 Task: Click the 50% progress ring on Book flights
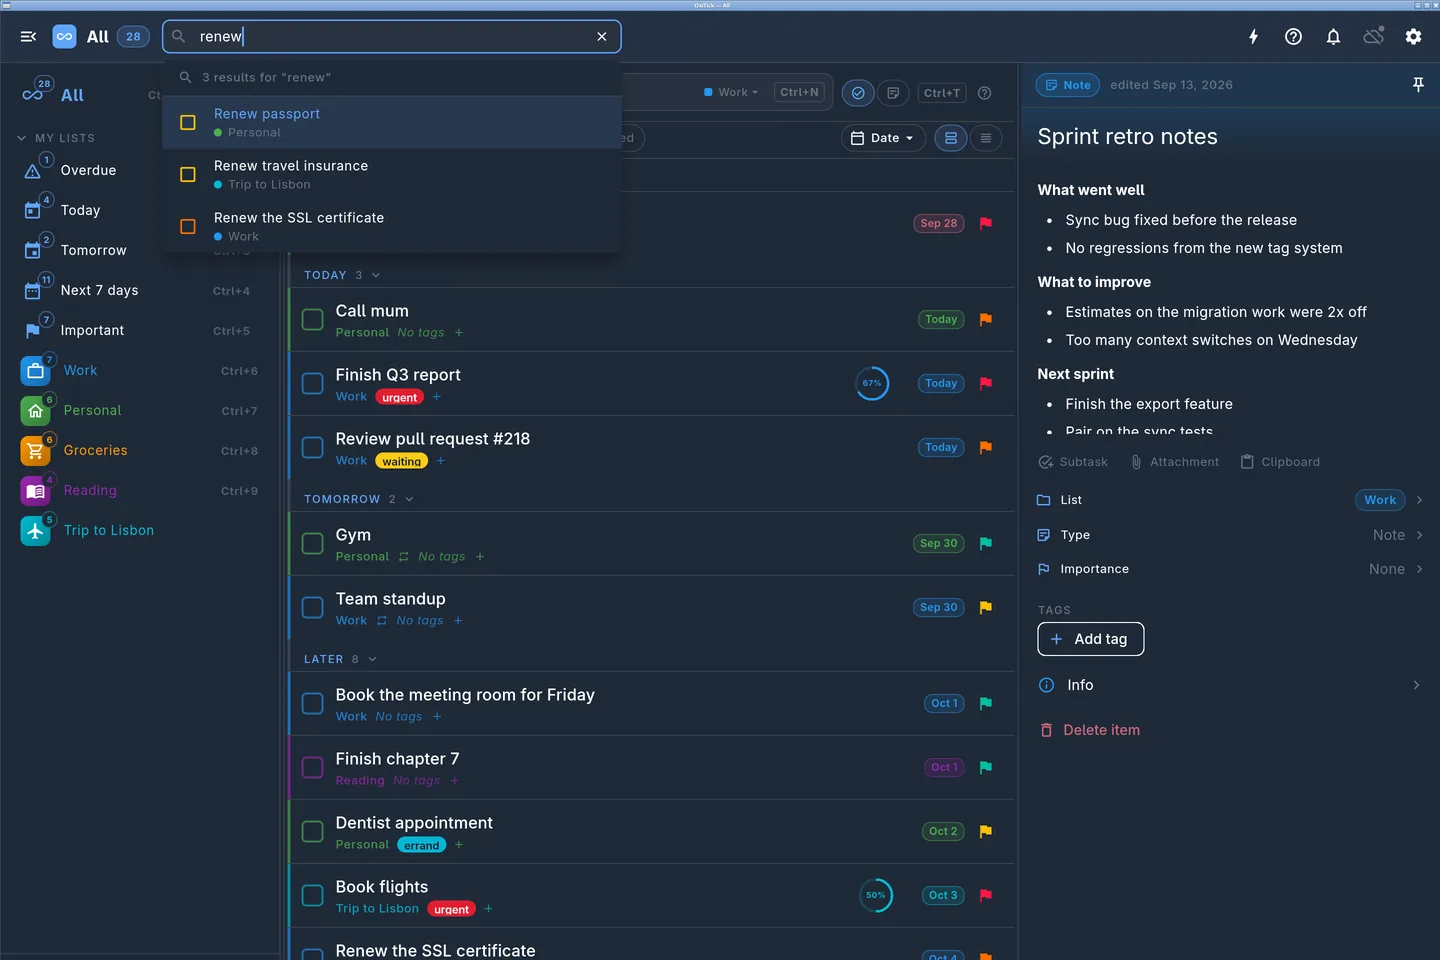pos(876,895)
